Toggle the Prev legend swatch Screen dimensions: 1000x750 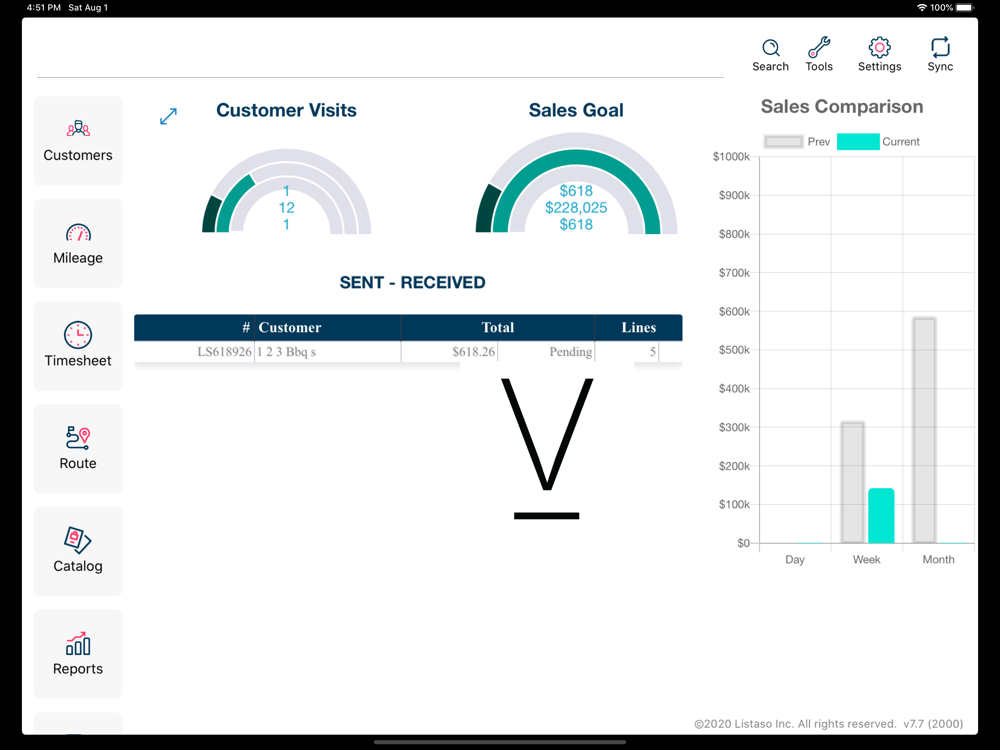783,142
